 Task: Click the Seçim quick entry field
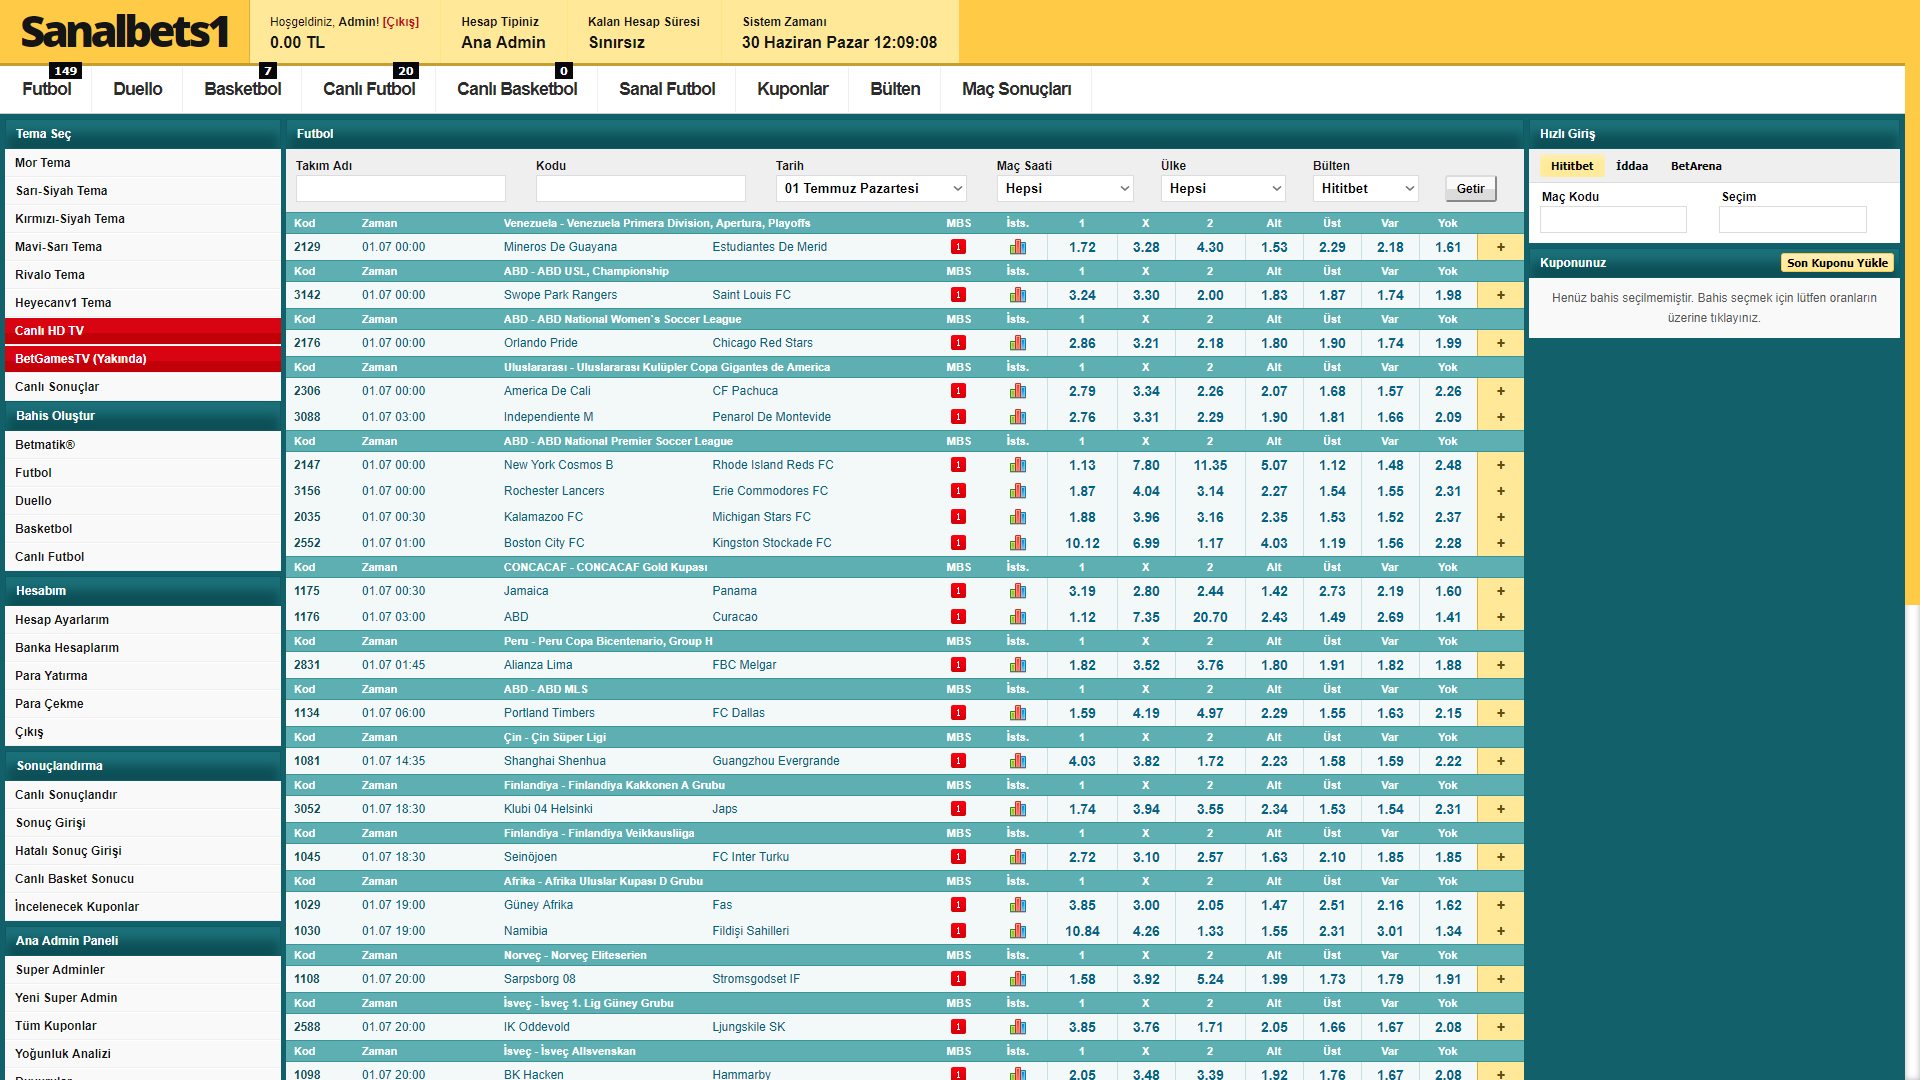pos(1793,220)
